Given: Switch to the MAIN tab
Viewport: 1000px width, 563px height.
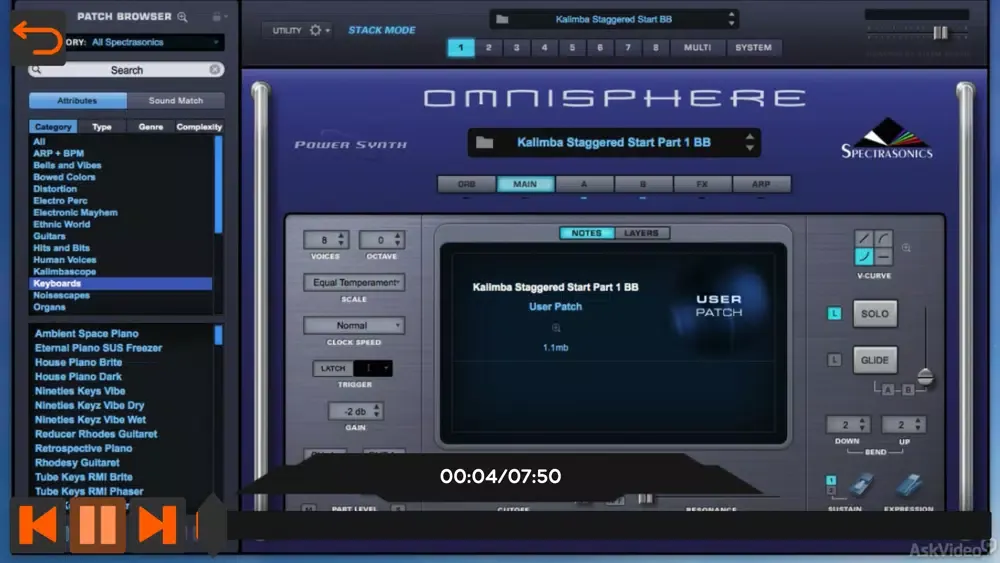Looking at the screenshot, I should [525, 184].
